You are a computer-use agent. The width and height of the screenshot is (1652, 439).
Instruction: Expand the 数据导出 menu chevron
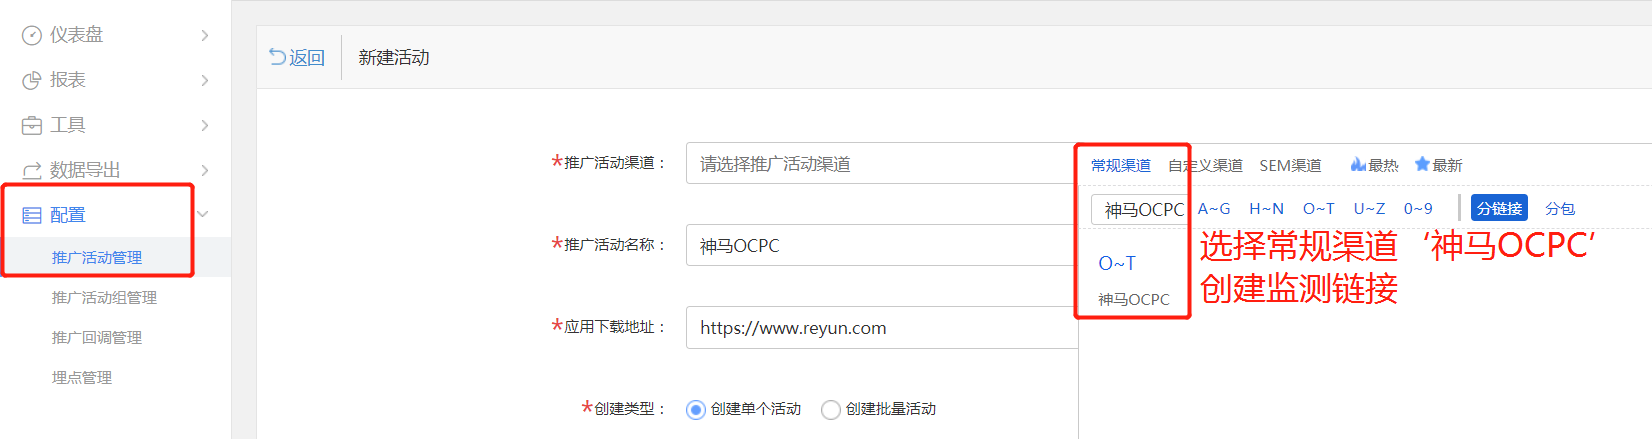coord(204,170)
